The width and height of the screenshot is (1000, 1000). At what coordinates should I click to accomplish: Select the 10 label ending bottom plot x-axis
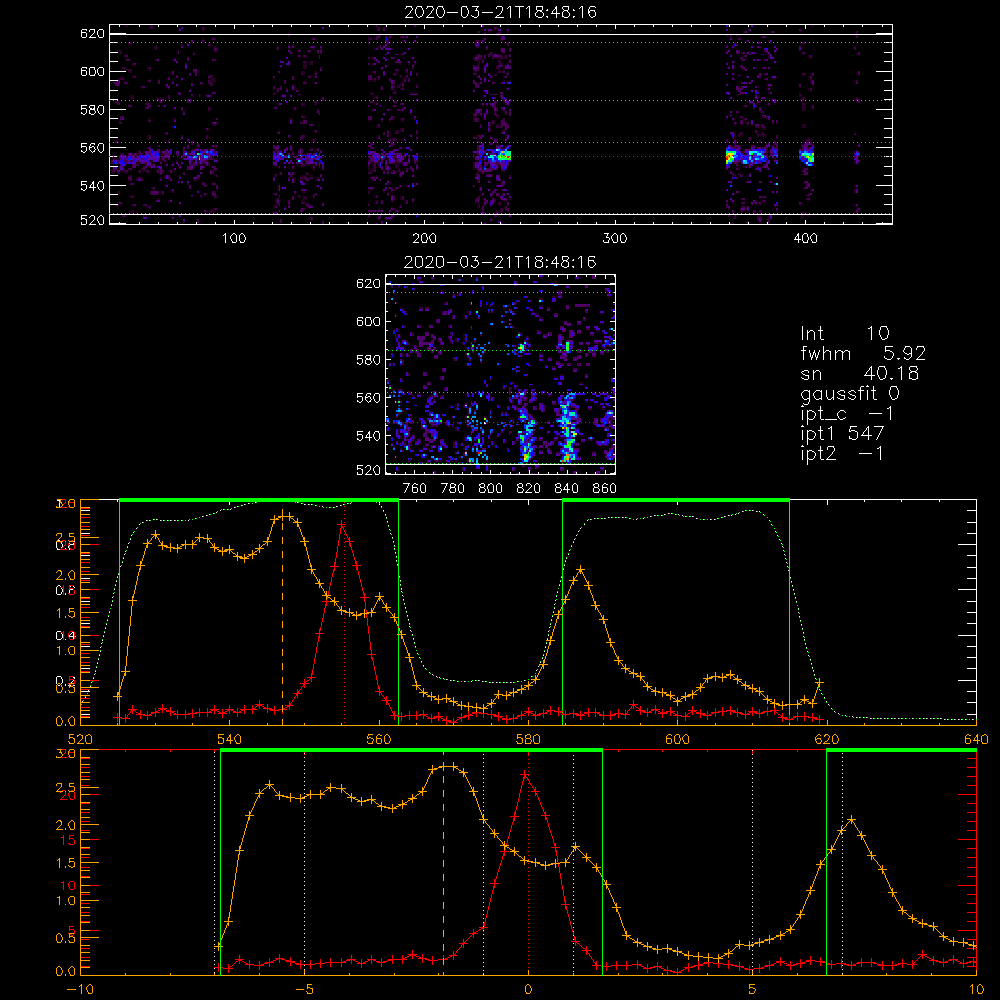(976, 989)
